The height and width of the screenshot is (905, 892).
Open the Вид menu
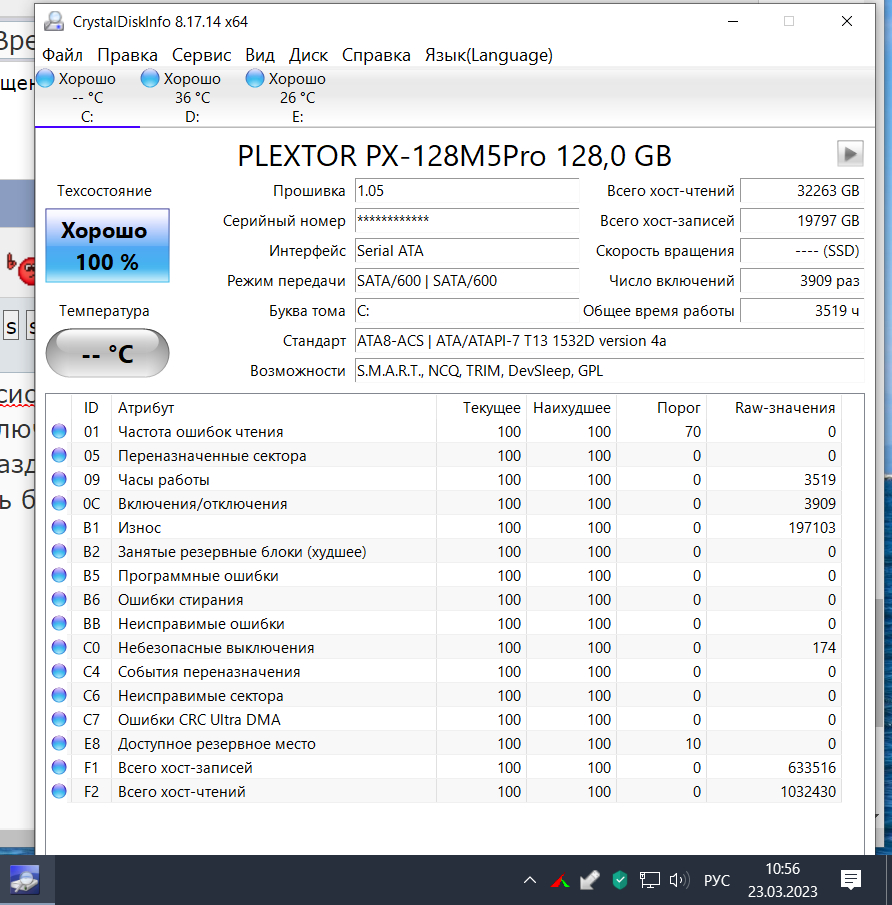260,55
